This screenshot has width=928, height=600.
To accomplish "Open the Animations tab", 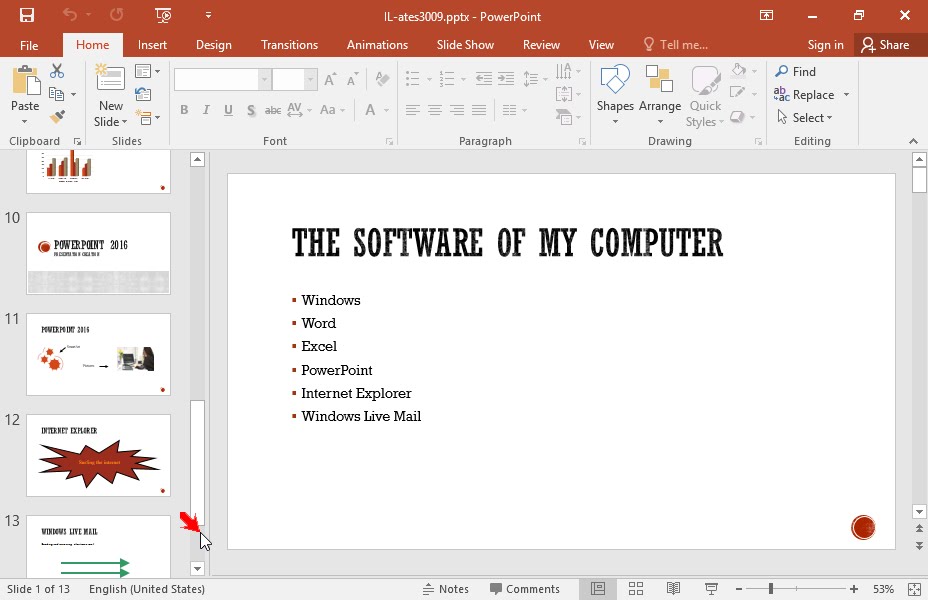I will pos(377,45).
